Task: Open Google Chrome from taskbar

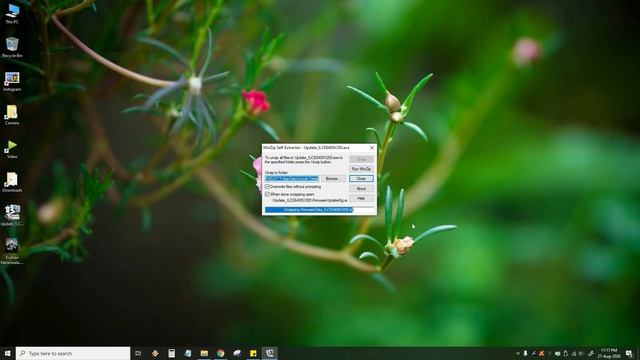Action: pos(220,353)
